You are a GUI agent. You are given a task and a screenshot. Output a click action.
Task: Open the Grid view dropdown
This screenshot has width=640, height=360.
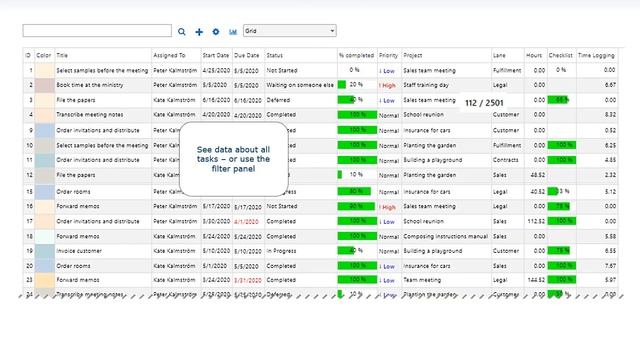[290, 31]
